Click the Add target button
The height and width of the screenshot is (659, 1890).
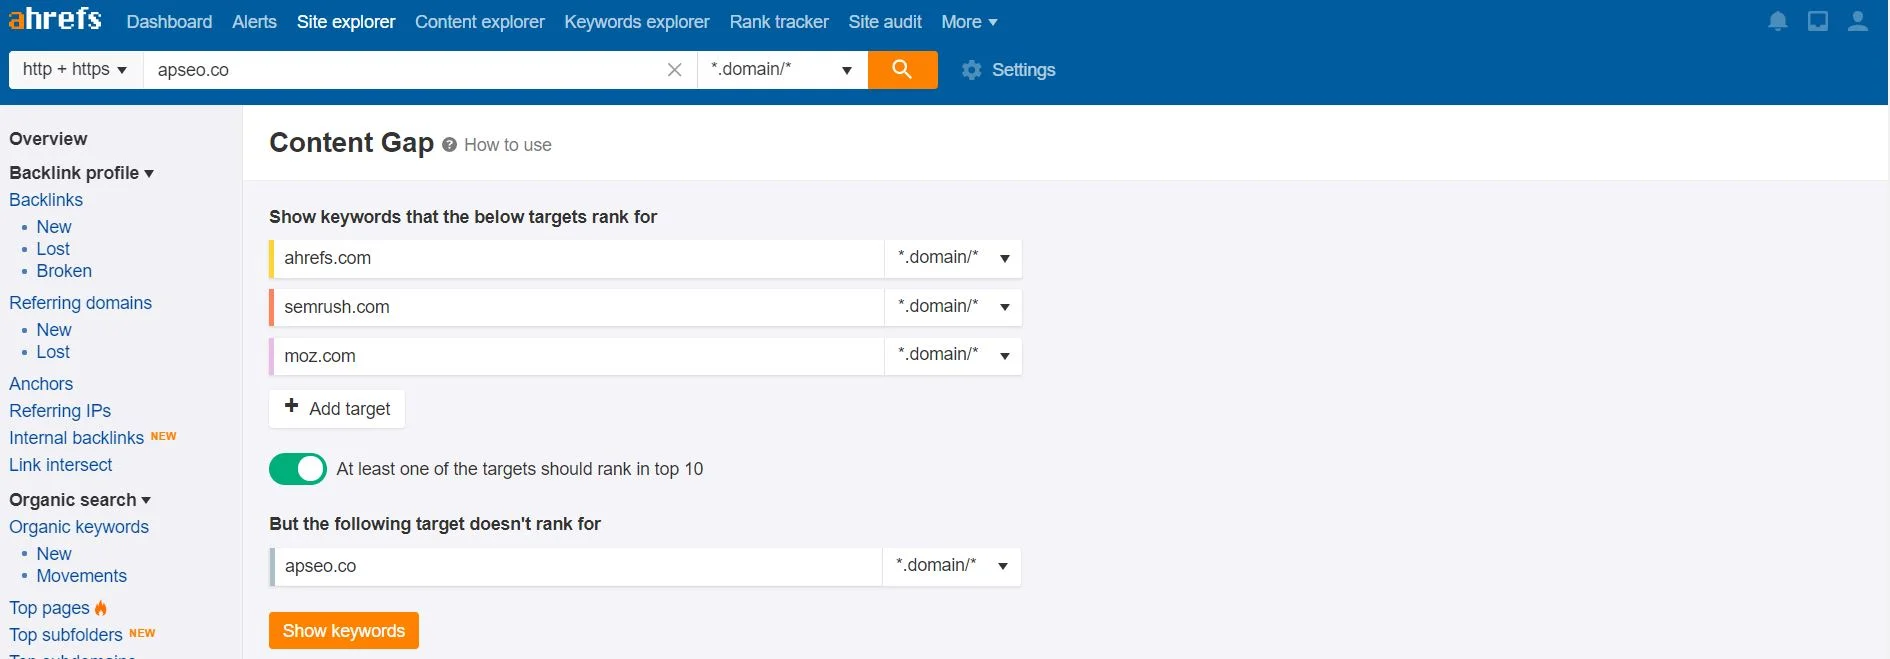click(x=337, y=408)
